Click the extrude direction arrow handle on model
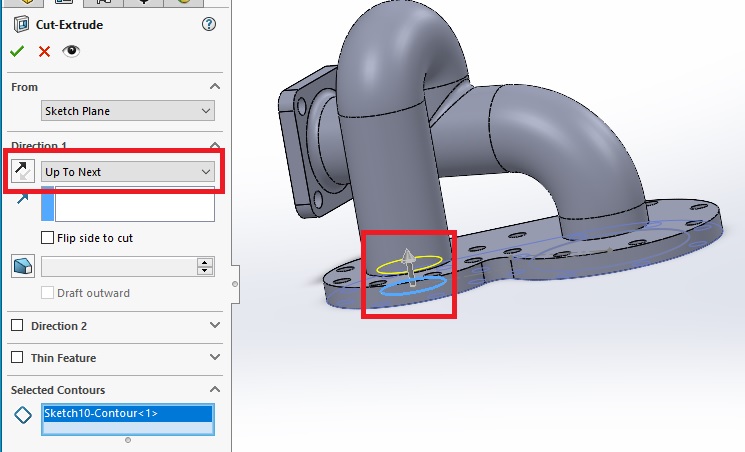 (x=409, y=265)
